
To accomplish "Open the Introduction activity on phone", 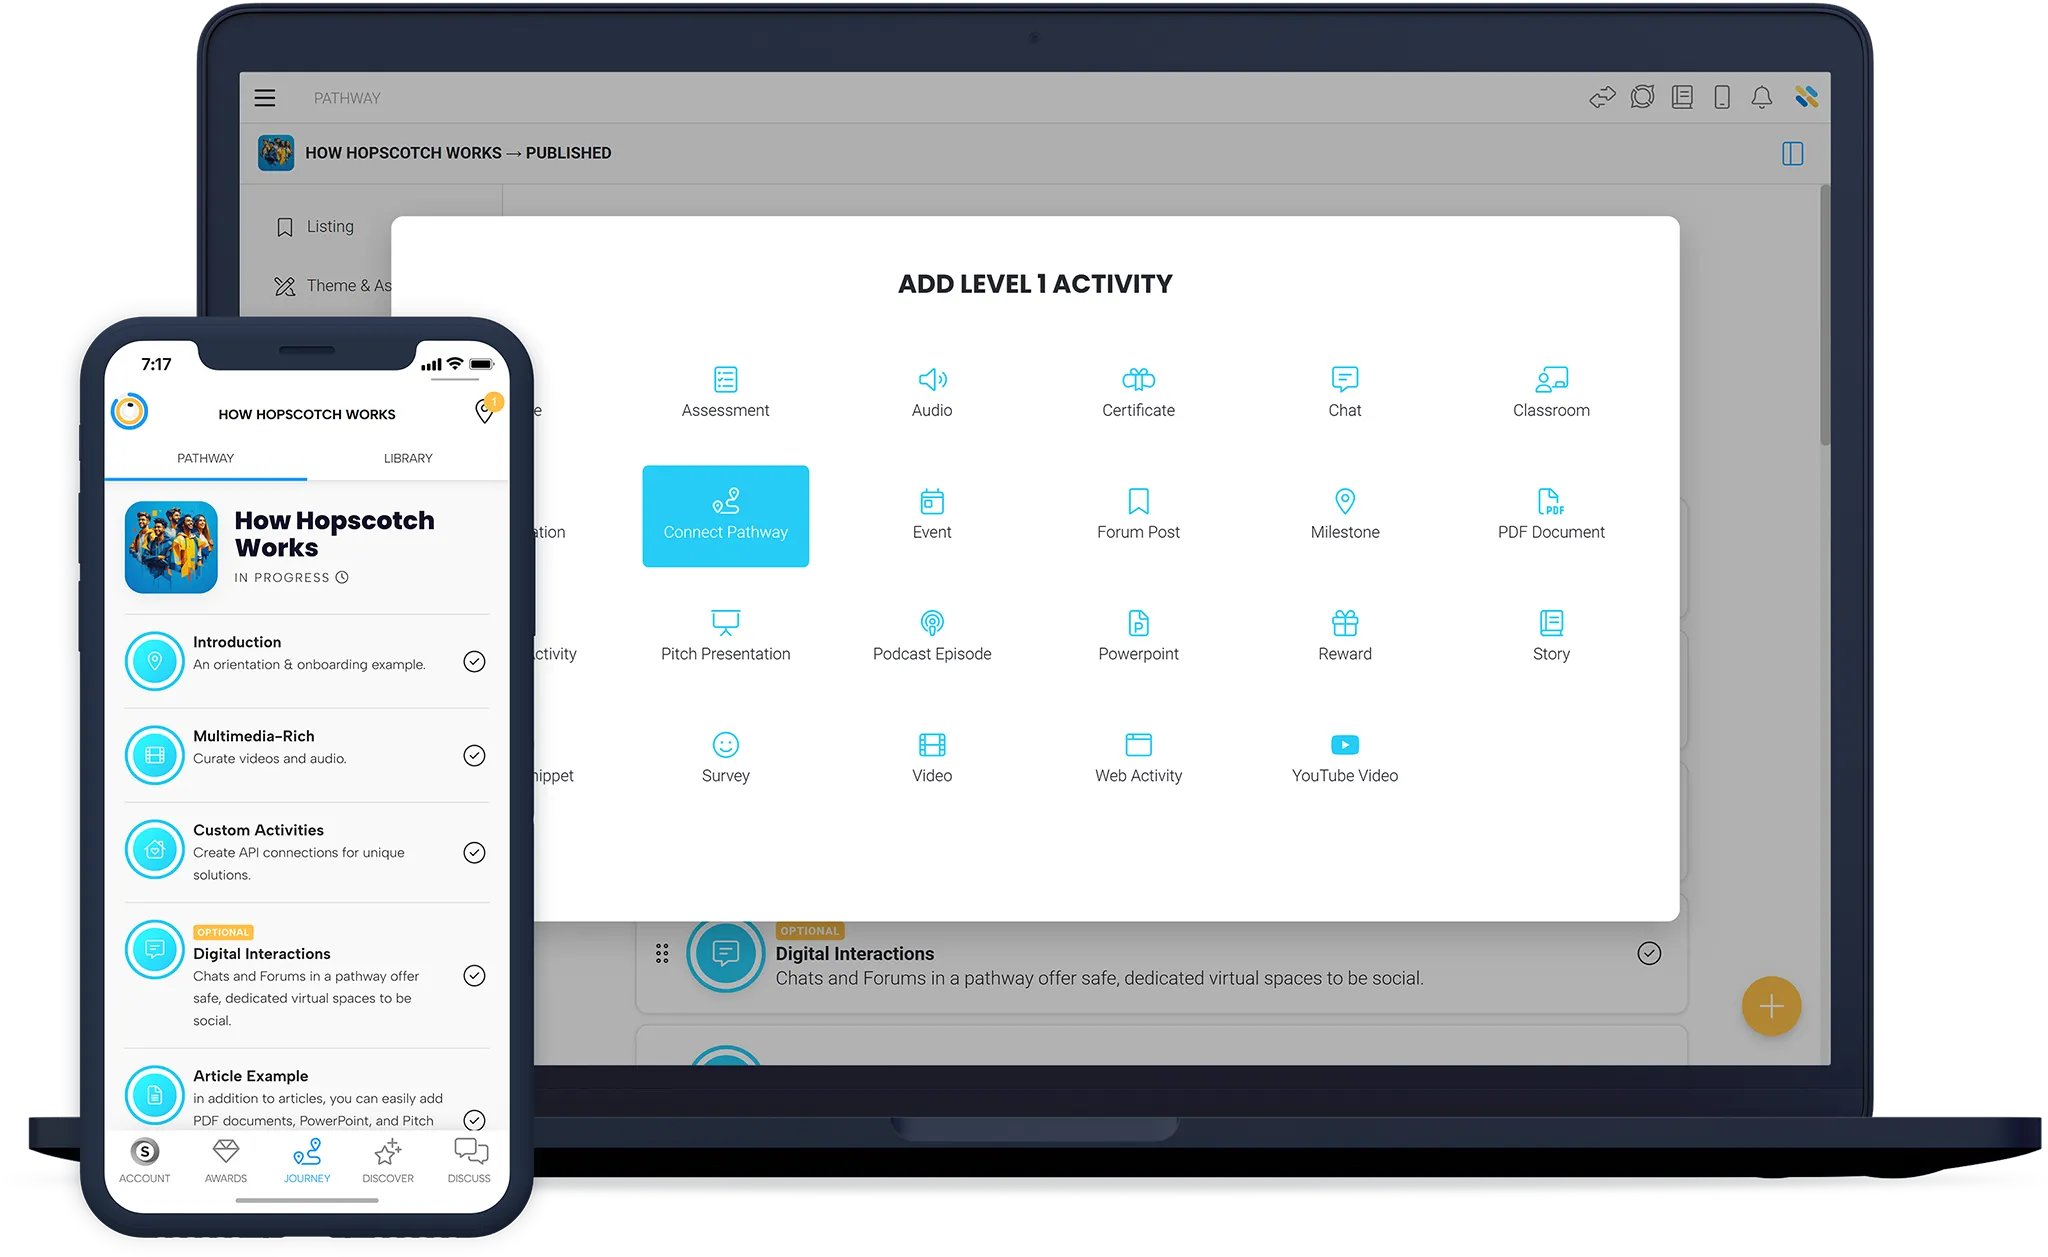I will pos(307,661).
